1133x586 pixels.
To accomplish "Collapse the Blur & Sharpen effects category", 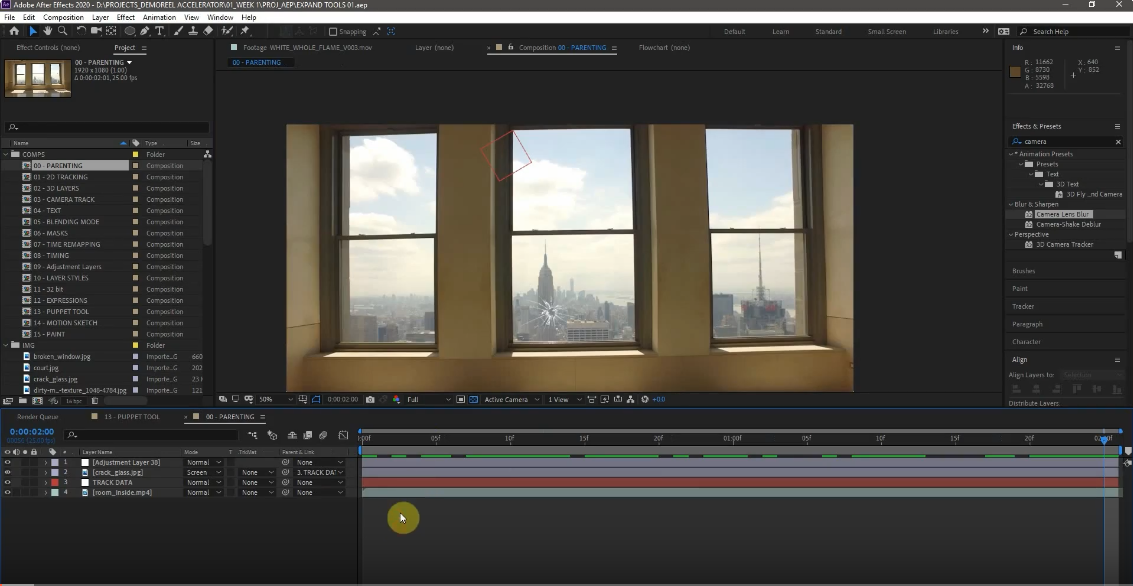I will tap(1012, 204).
